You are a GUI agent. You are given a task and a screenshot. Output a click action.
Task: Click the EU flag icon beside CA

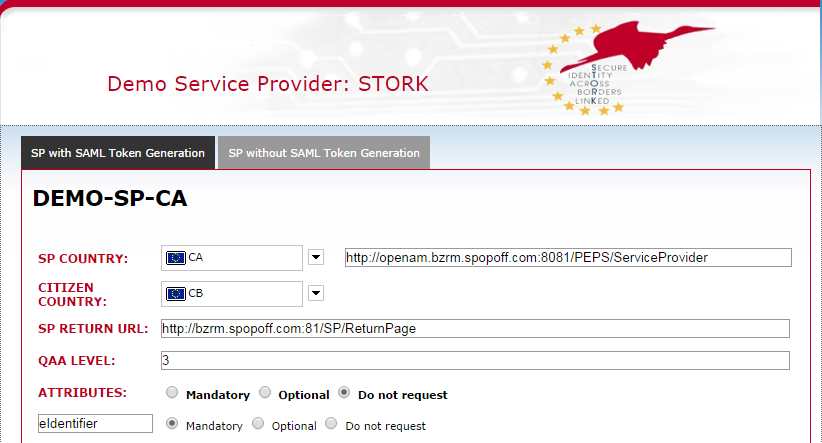[176, 257]
